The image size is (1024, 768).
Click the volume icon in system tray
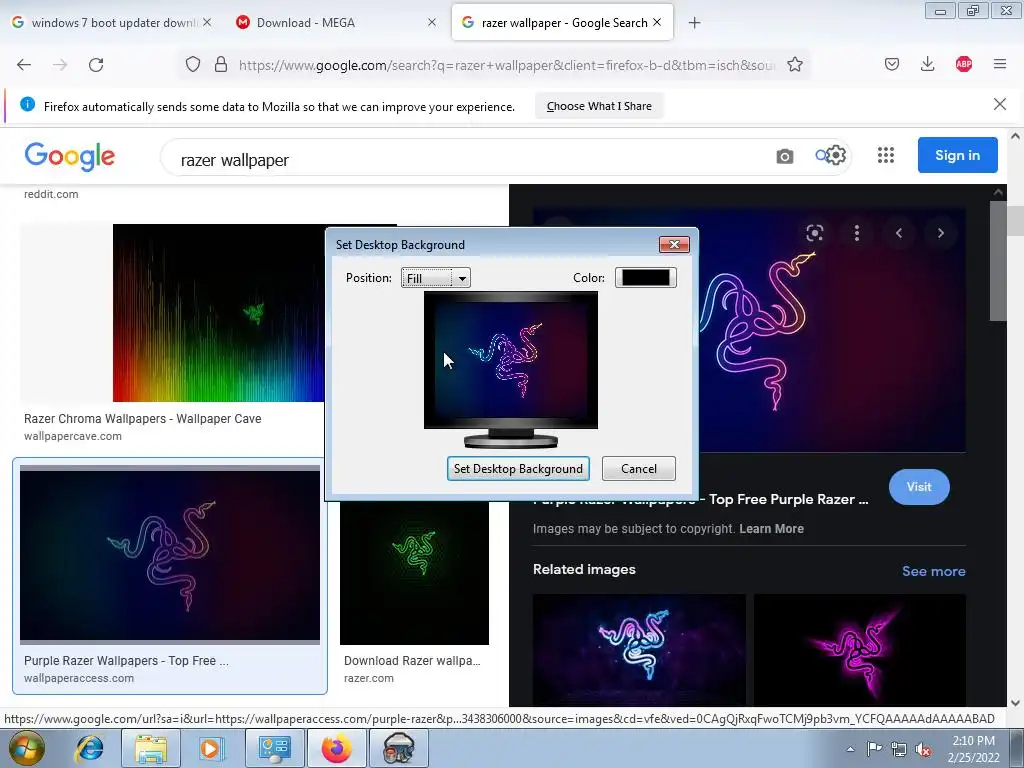coord(923,749)
